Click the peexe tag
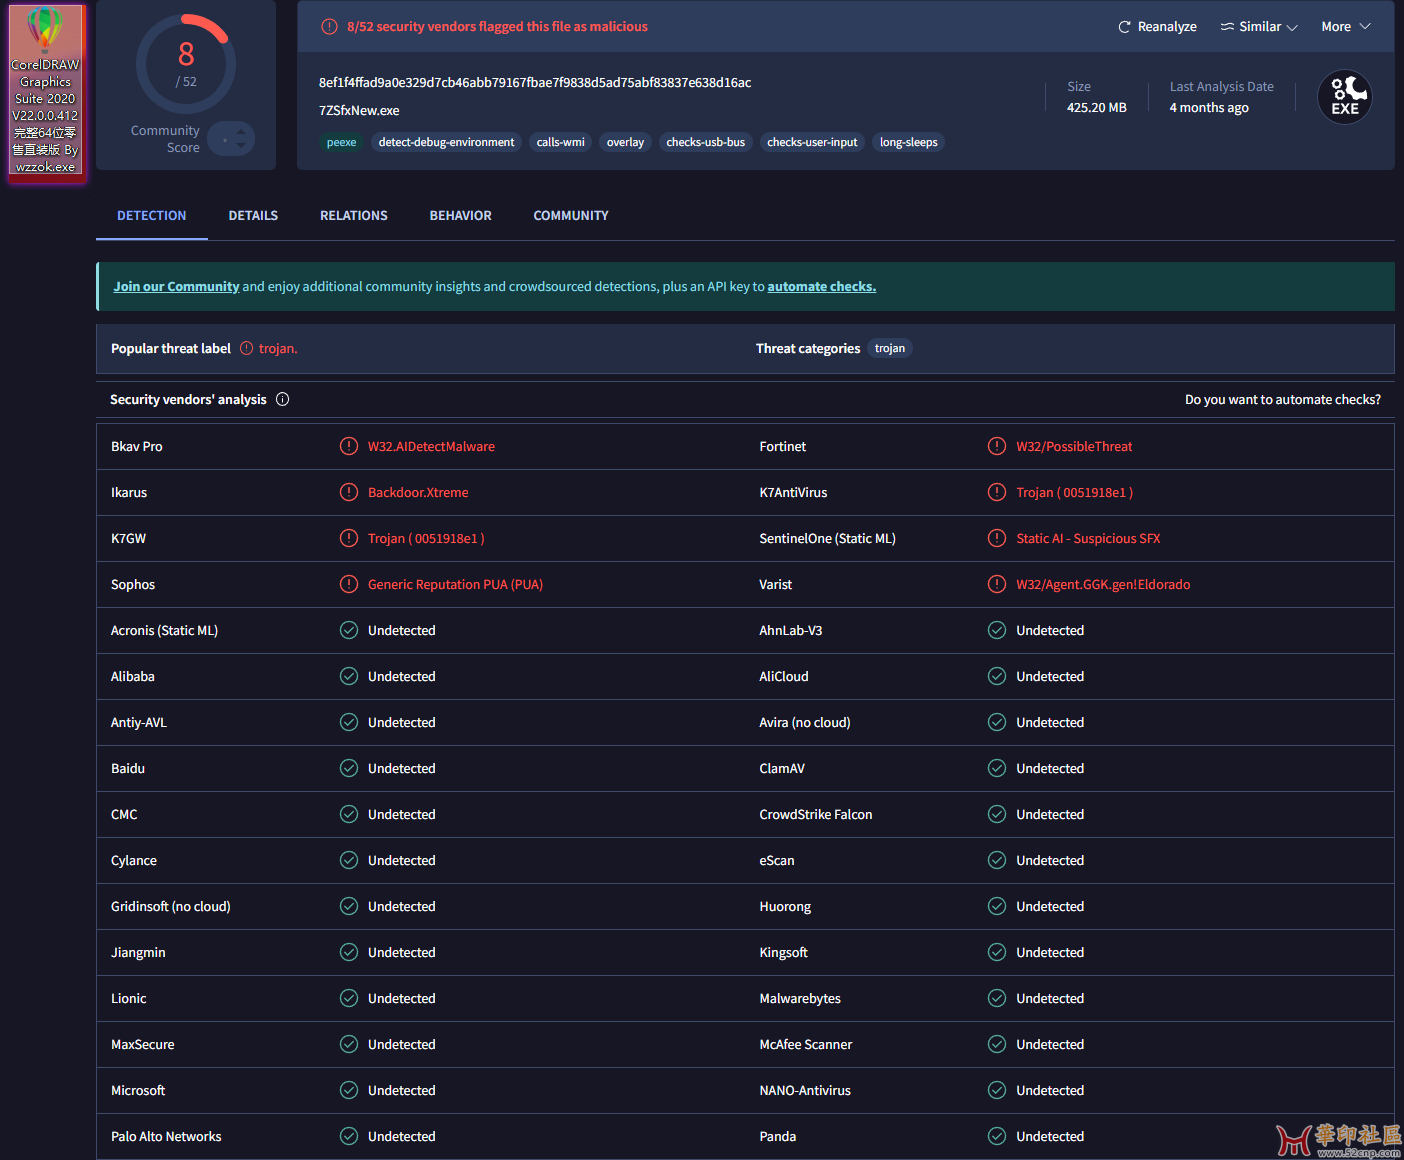Screen dimensions: 1404x1160 pyautogui.click(x=342, y=142)
